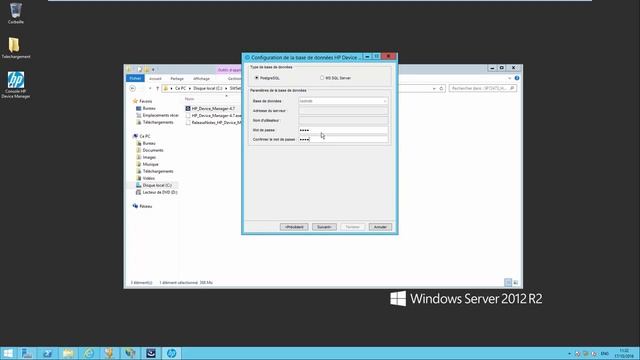The width and height of the screenshot is (640, 360).
Task: Open File Explorer from the taskbar
Action: point(68,353)
